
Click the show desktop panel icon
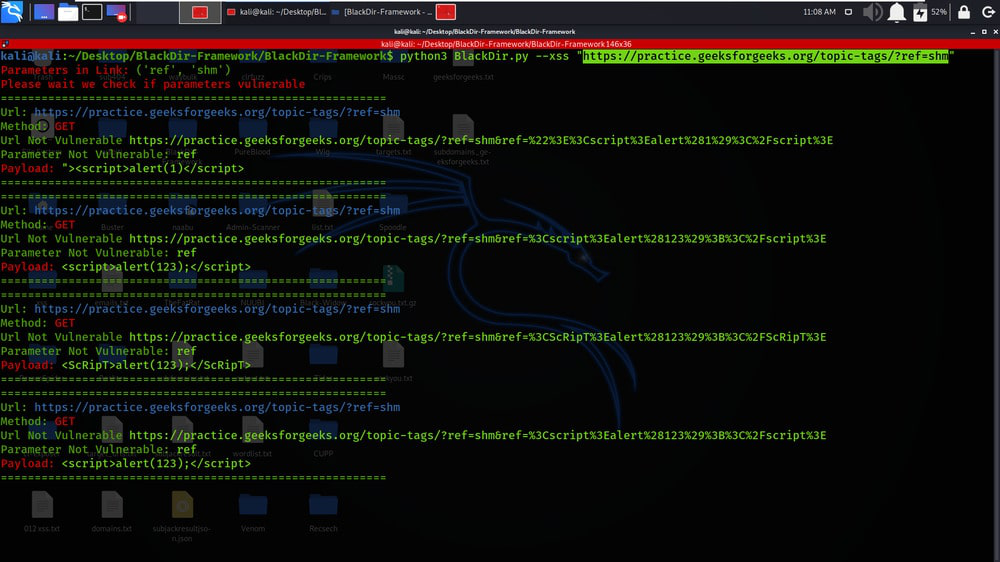pos(43,12)
